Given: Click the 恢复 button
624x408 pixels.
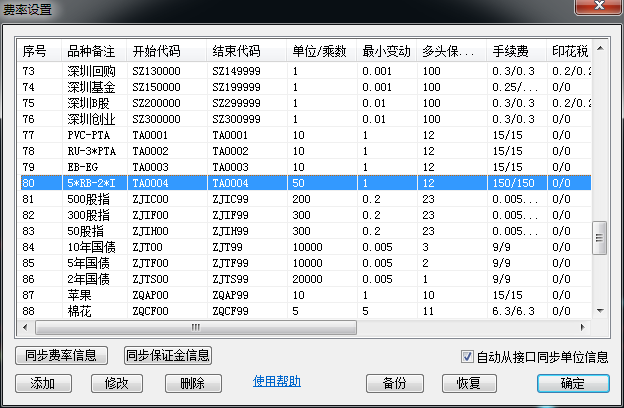Looking at the screenshot, I should point(469,383).
